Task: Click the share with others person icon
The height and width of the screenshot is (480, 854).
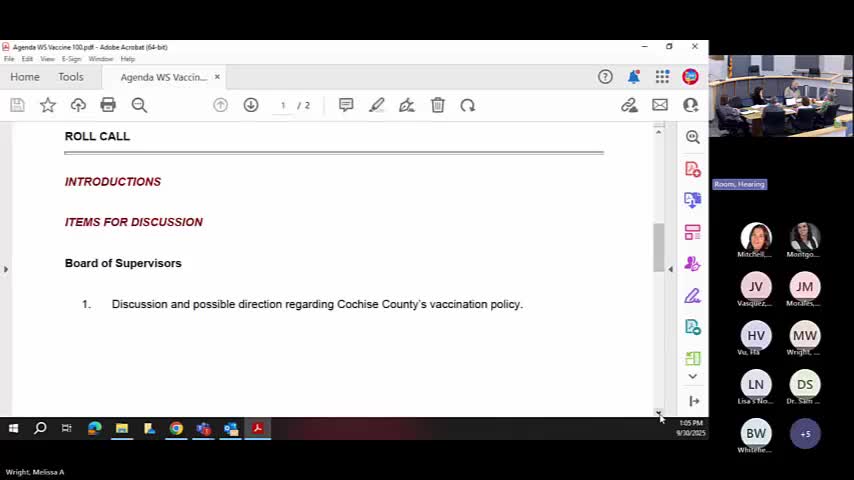Action: tap(691, 105)
